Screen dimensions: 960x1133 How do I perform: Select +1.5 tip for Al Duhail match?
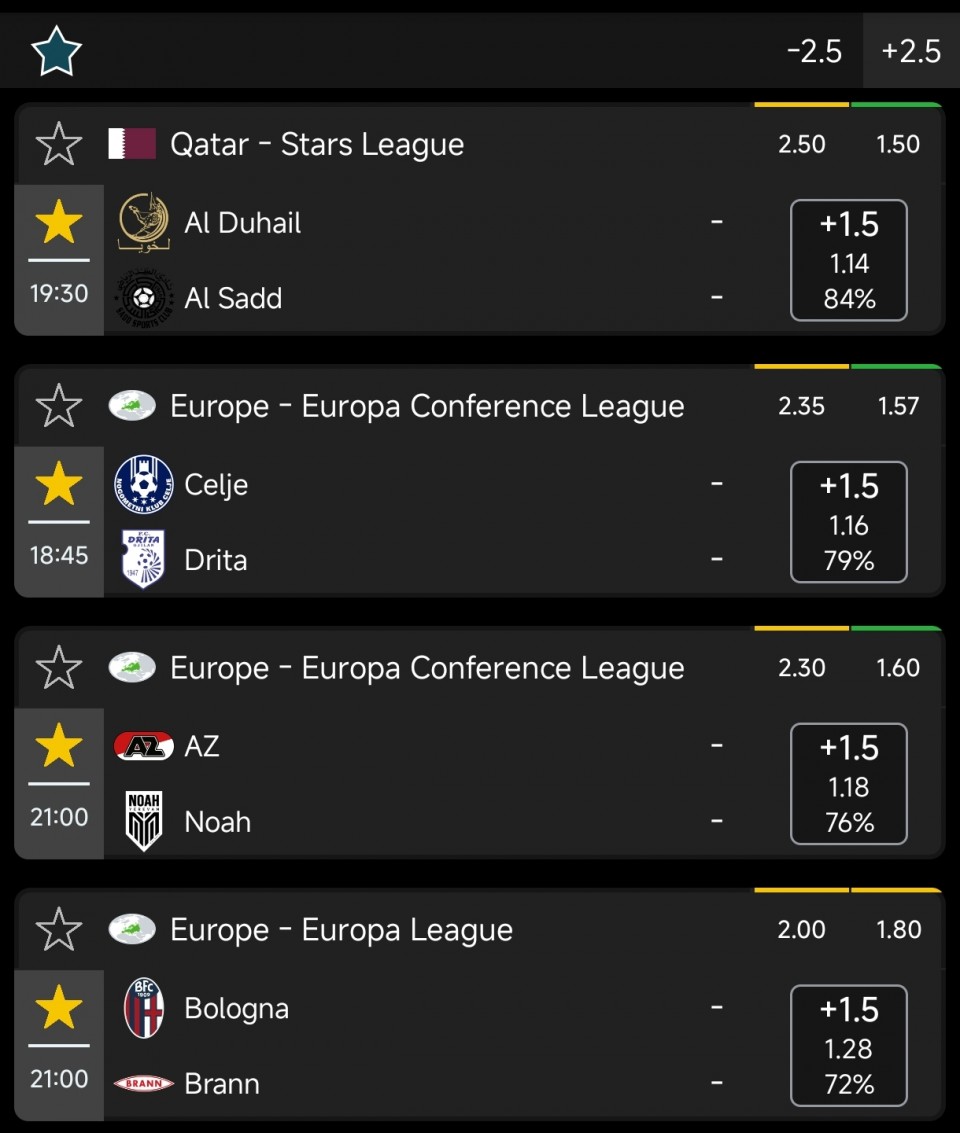click(849, 260)
